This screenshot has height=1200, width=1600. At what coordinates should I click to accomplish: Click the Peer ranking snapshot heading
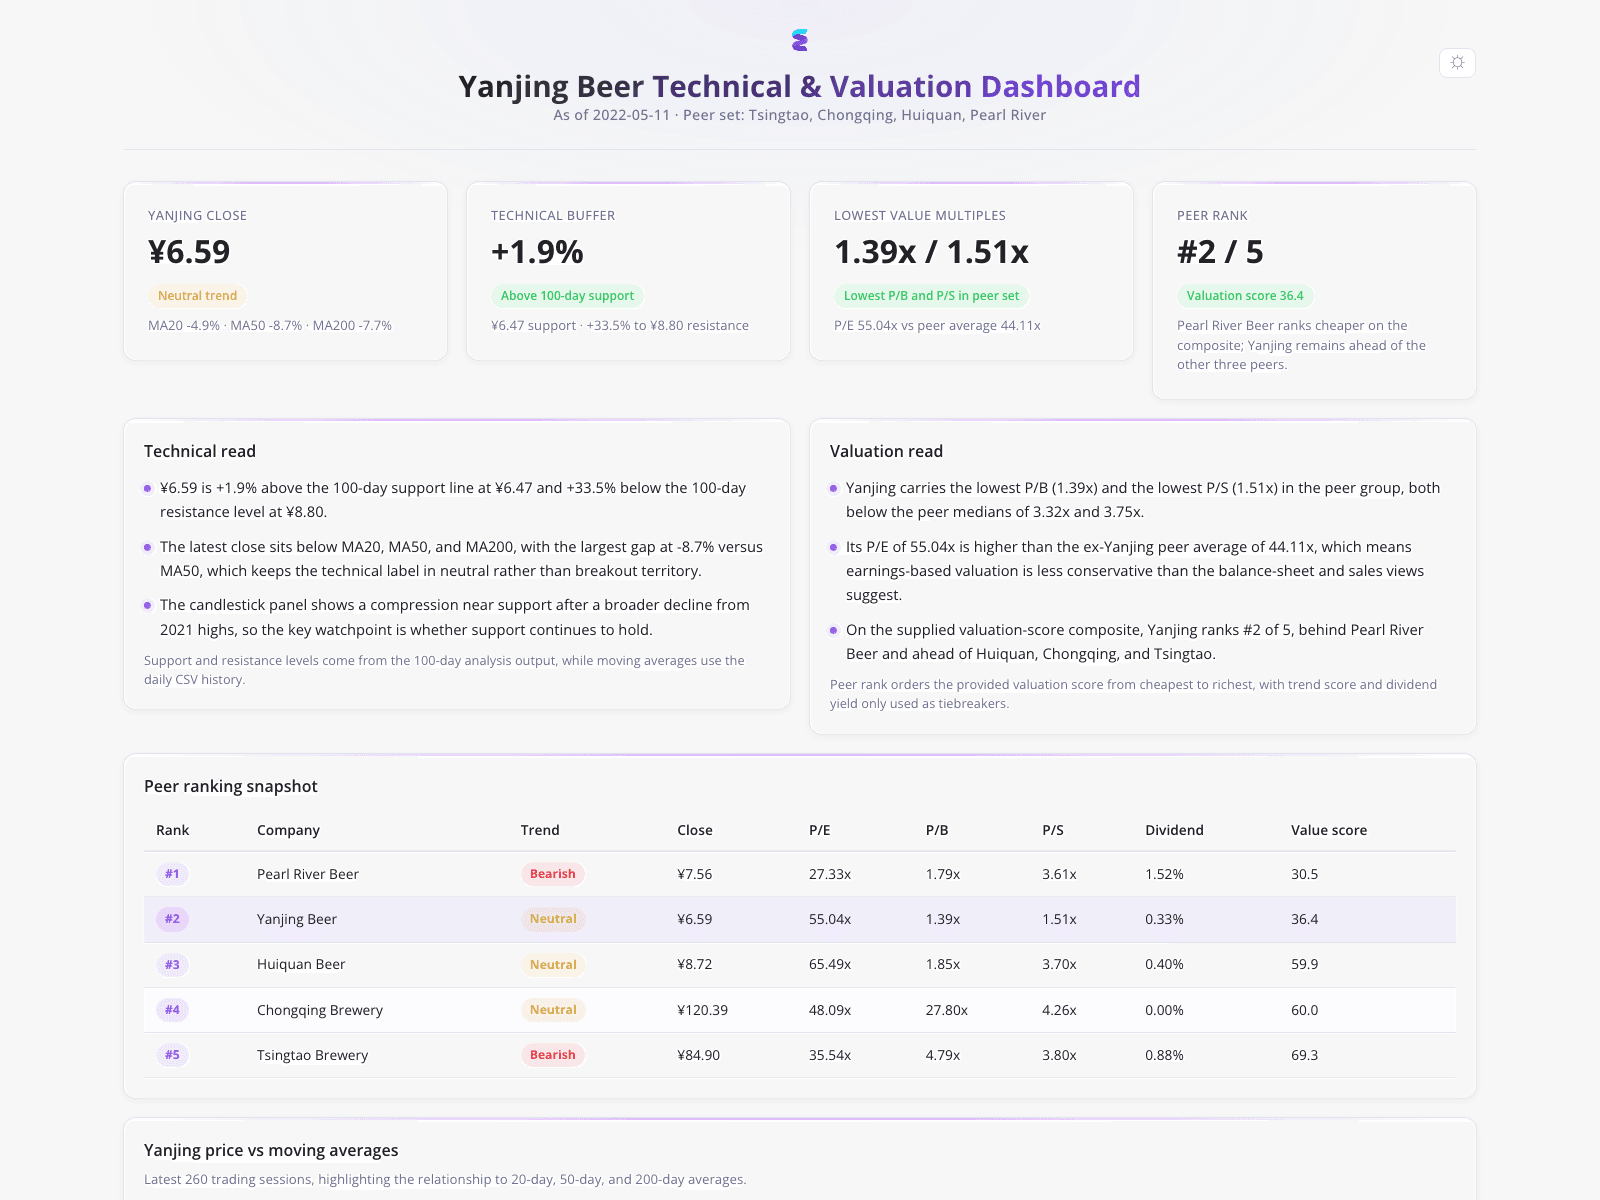click(x=231, y=786)
